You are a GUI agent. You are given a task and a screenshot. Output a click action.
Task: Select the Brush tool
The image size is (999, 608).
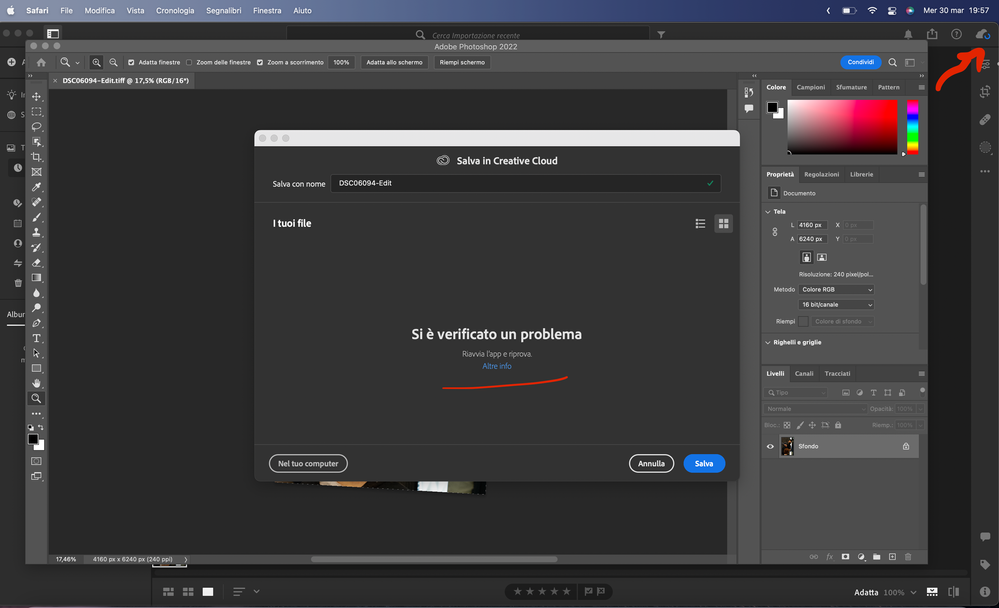[x=36, y=216]
